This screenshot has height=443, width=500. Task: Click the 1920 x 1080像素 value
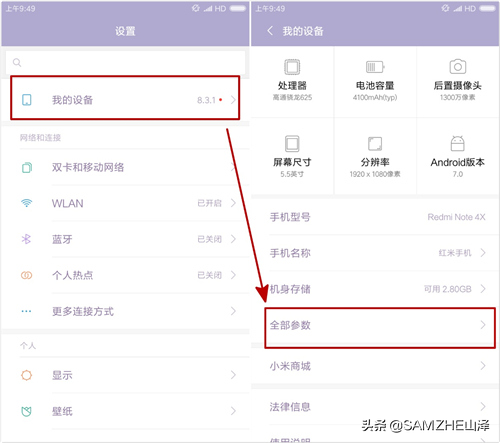pos(375,174)
